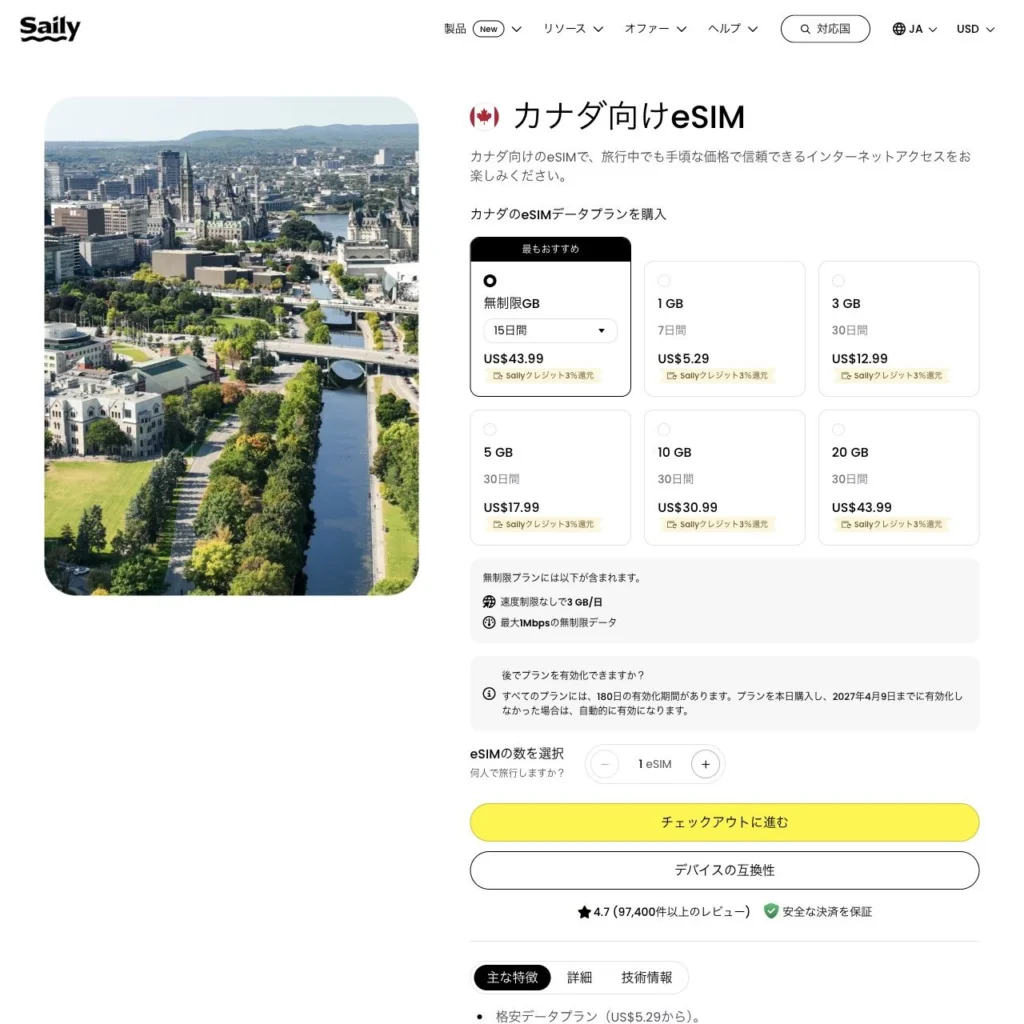
Task: Expand the オファー menu
Action: pyautogui.click(x=655, y=29)
